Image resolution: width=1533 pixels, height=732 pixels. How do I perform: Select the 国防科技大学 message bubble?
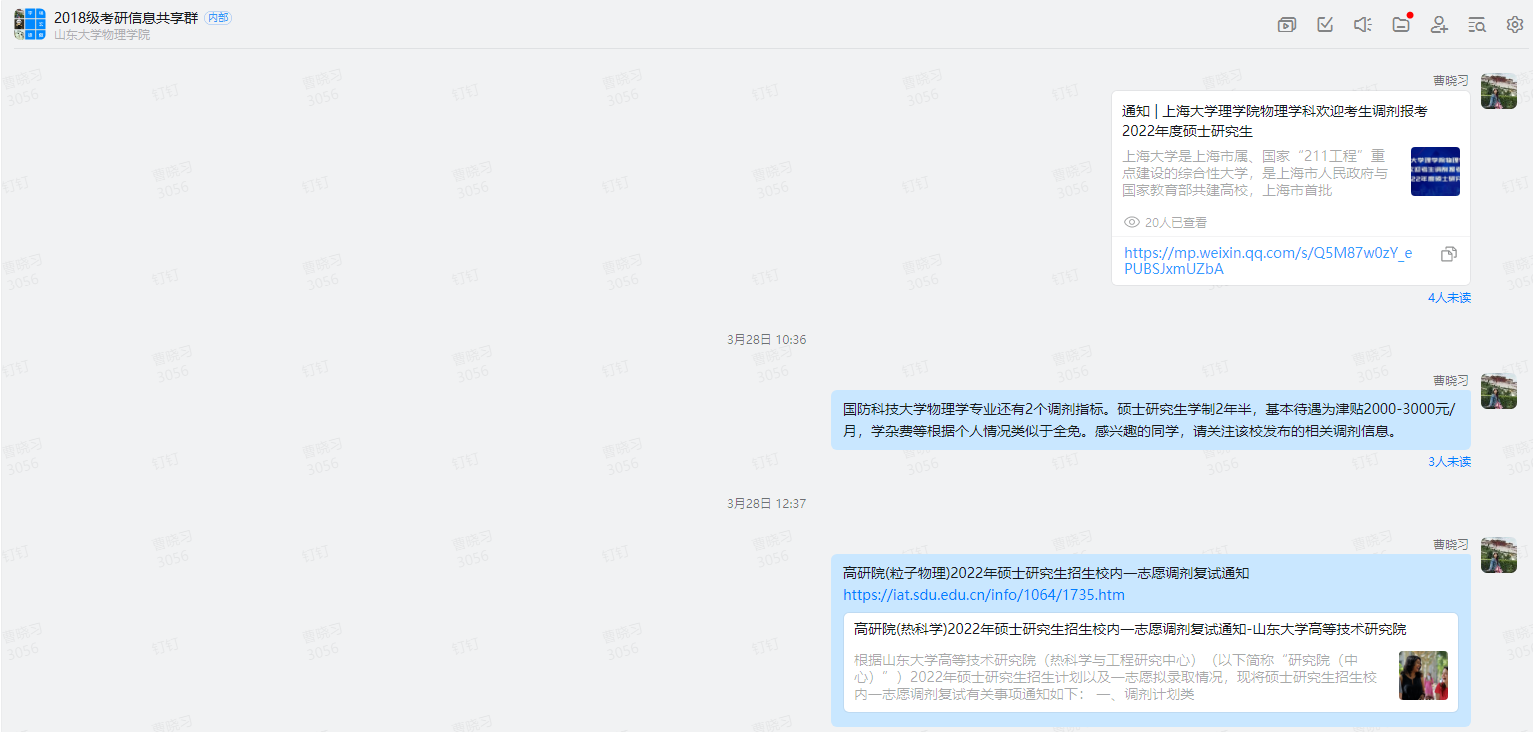(1150, 420)
